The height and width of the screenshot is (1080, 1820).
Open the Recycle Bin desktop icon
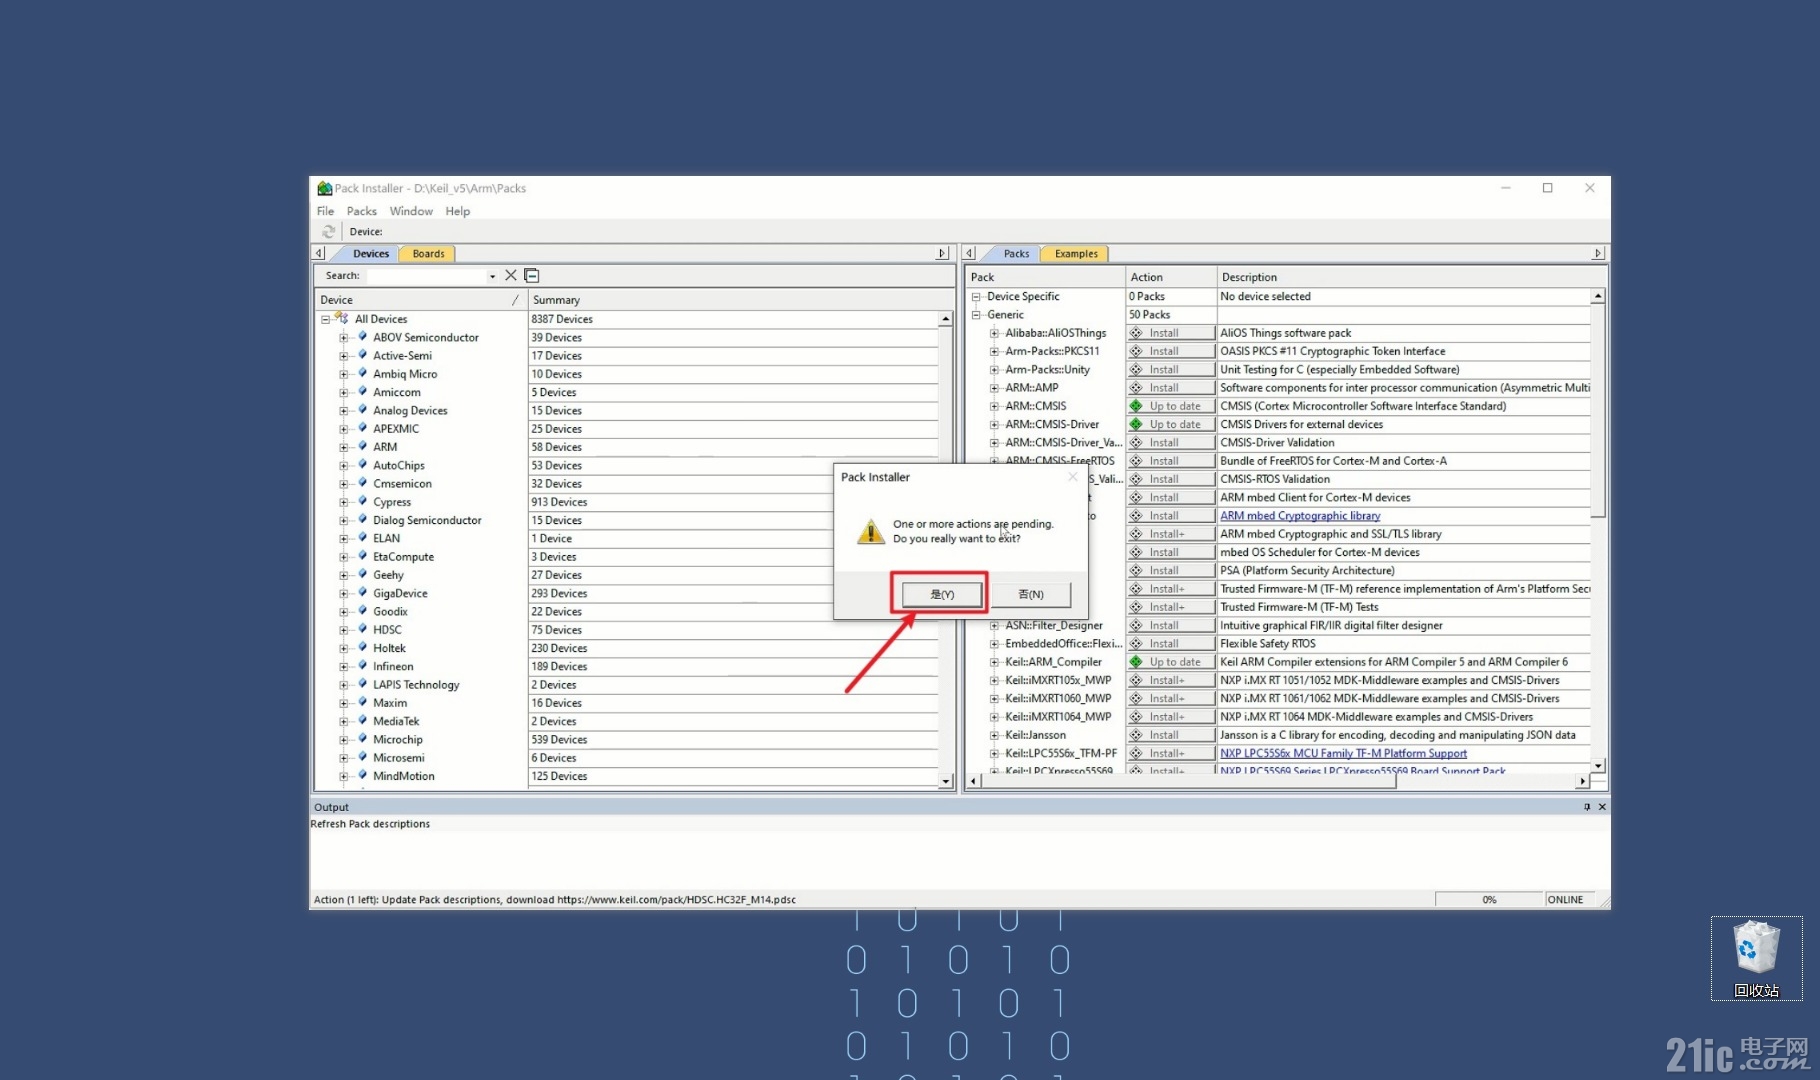point(1757,958)
